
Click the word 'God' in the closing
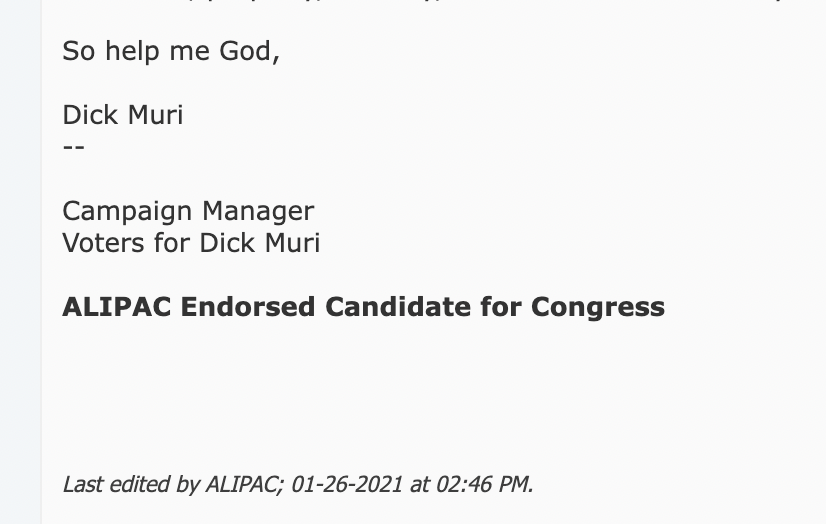click(x=245, y=52)
